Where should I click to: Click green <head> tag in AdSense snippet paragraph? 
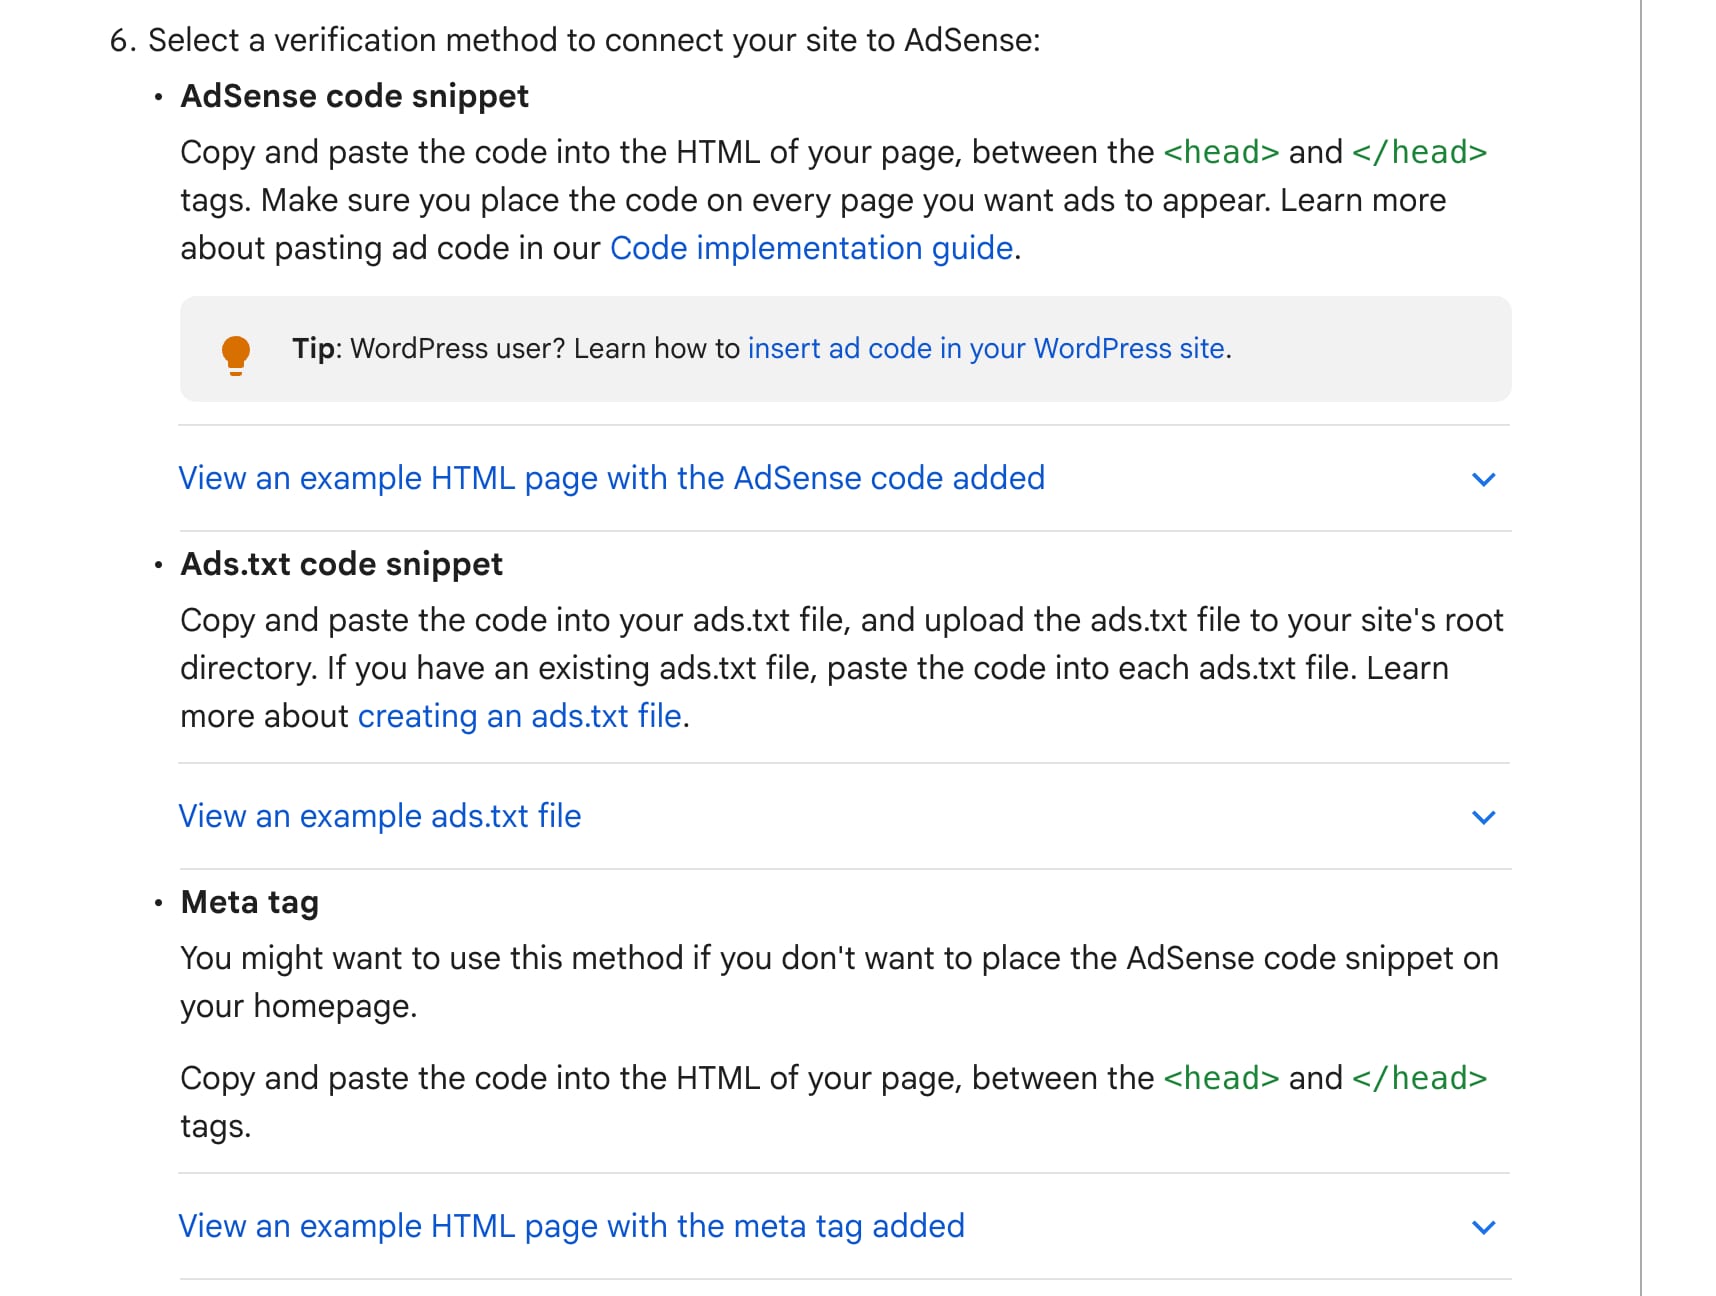click(1221, 152)
